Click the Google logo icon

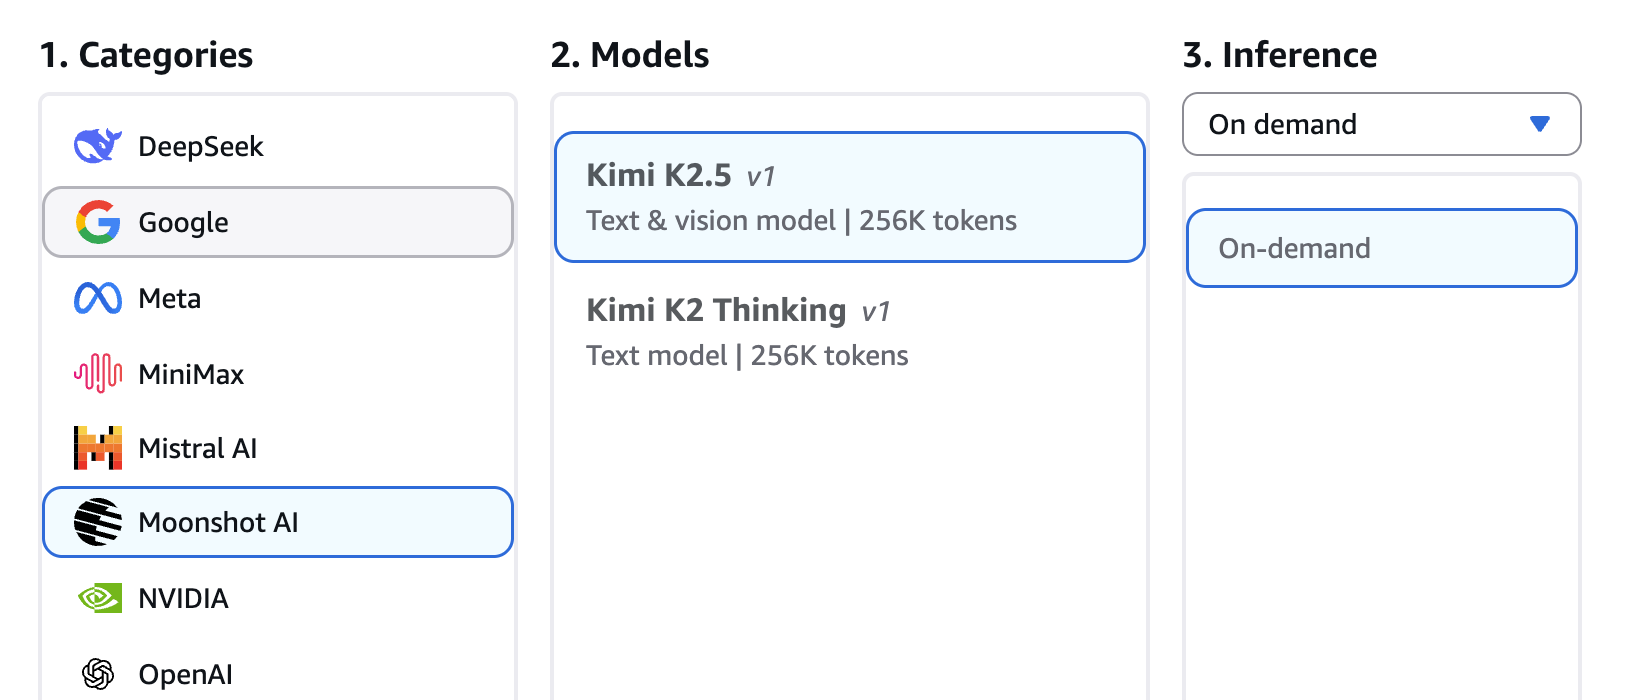(x=98, y=222)
